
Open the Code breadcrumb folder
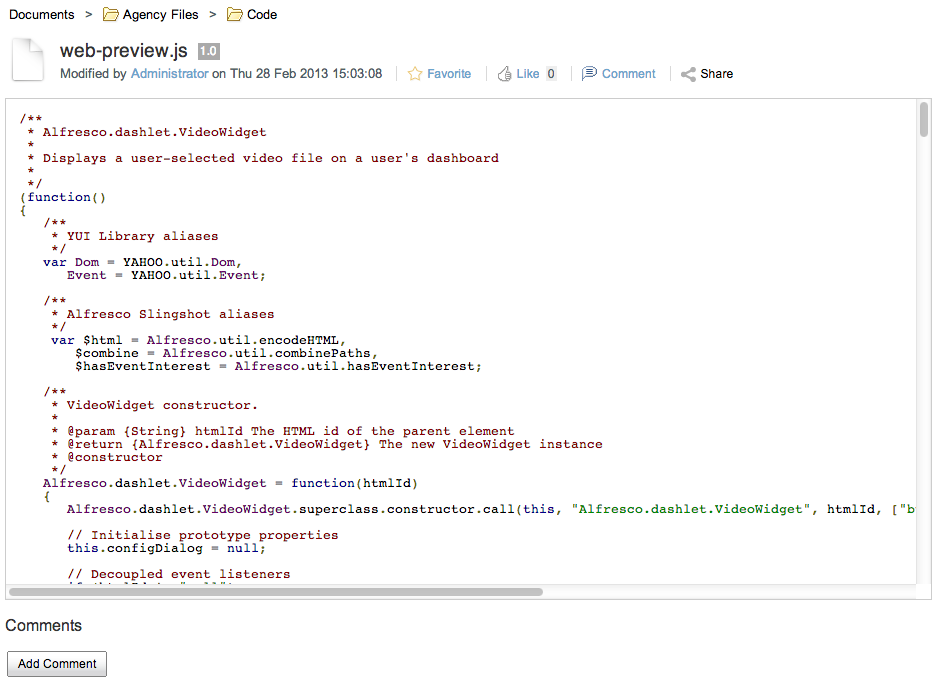click(x=262, y=14)
